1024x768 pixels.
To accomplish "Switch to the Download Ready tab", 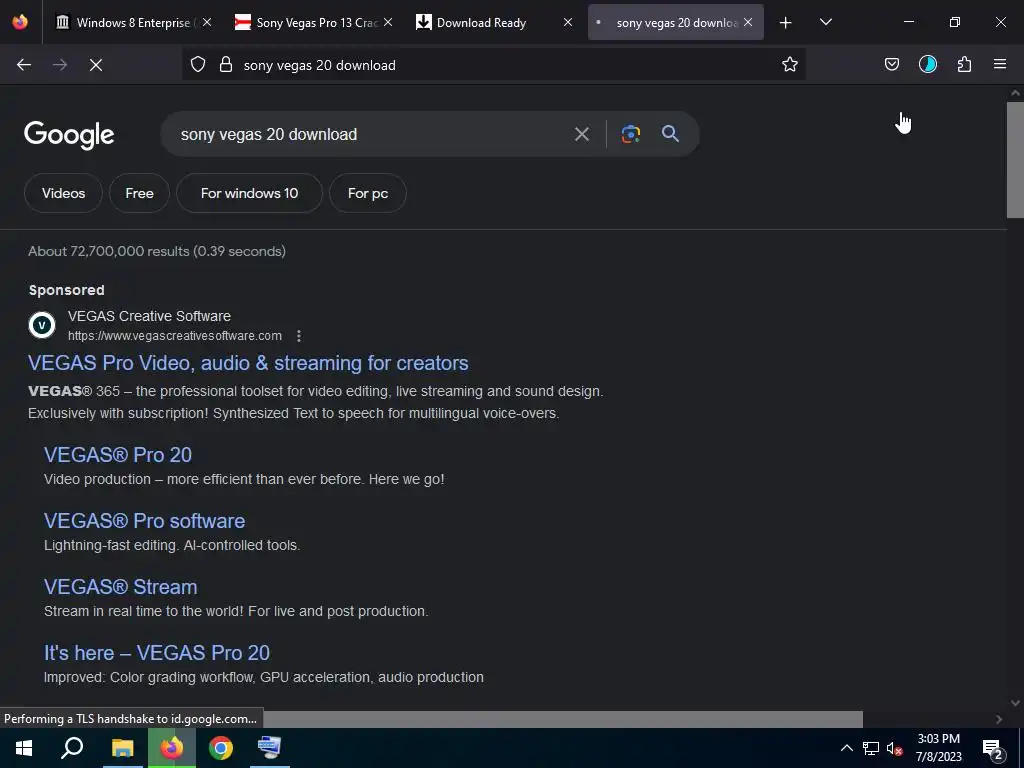I will pos(493,23).
